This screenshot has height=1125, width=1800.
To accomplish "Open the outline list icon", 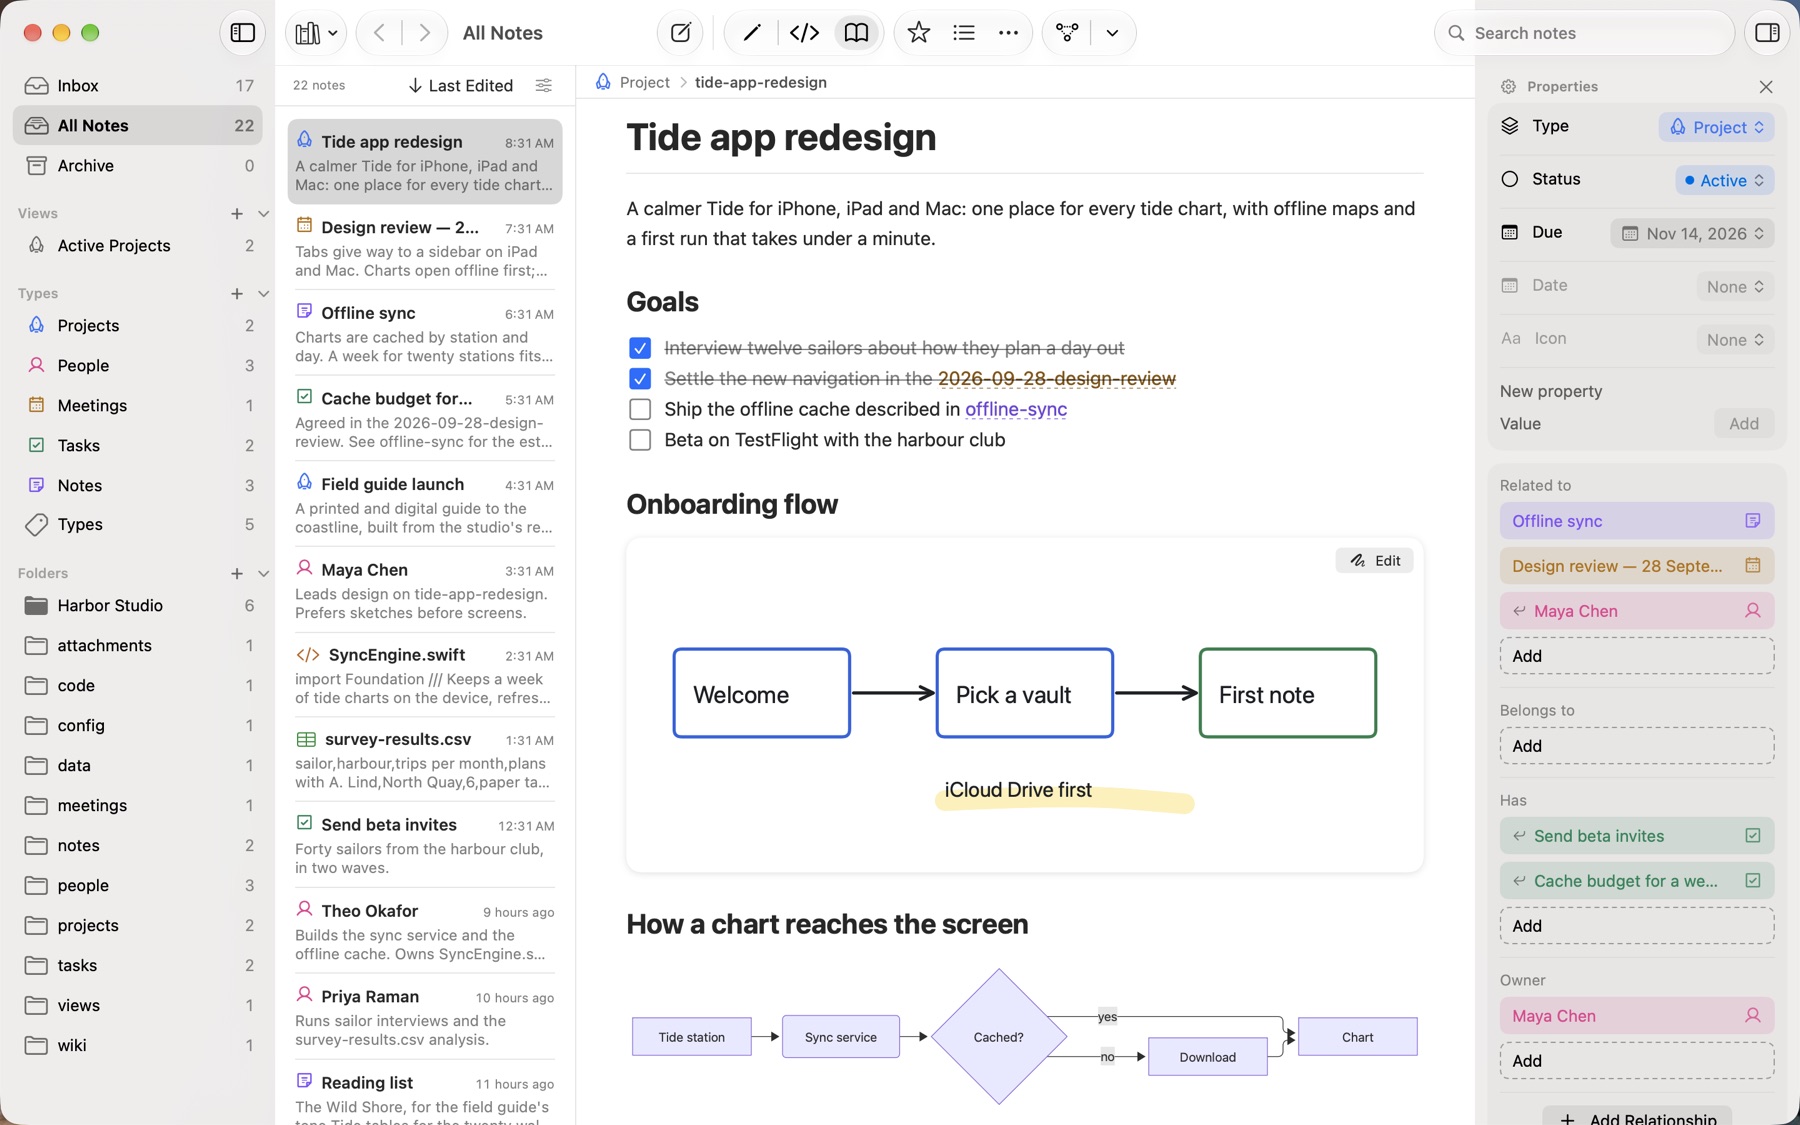I will (964, 33).
